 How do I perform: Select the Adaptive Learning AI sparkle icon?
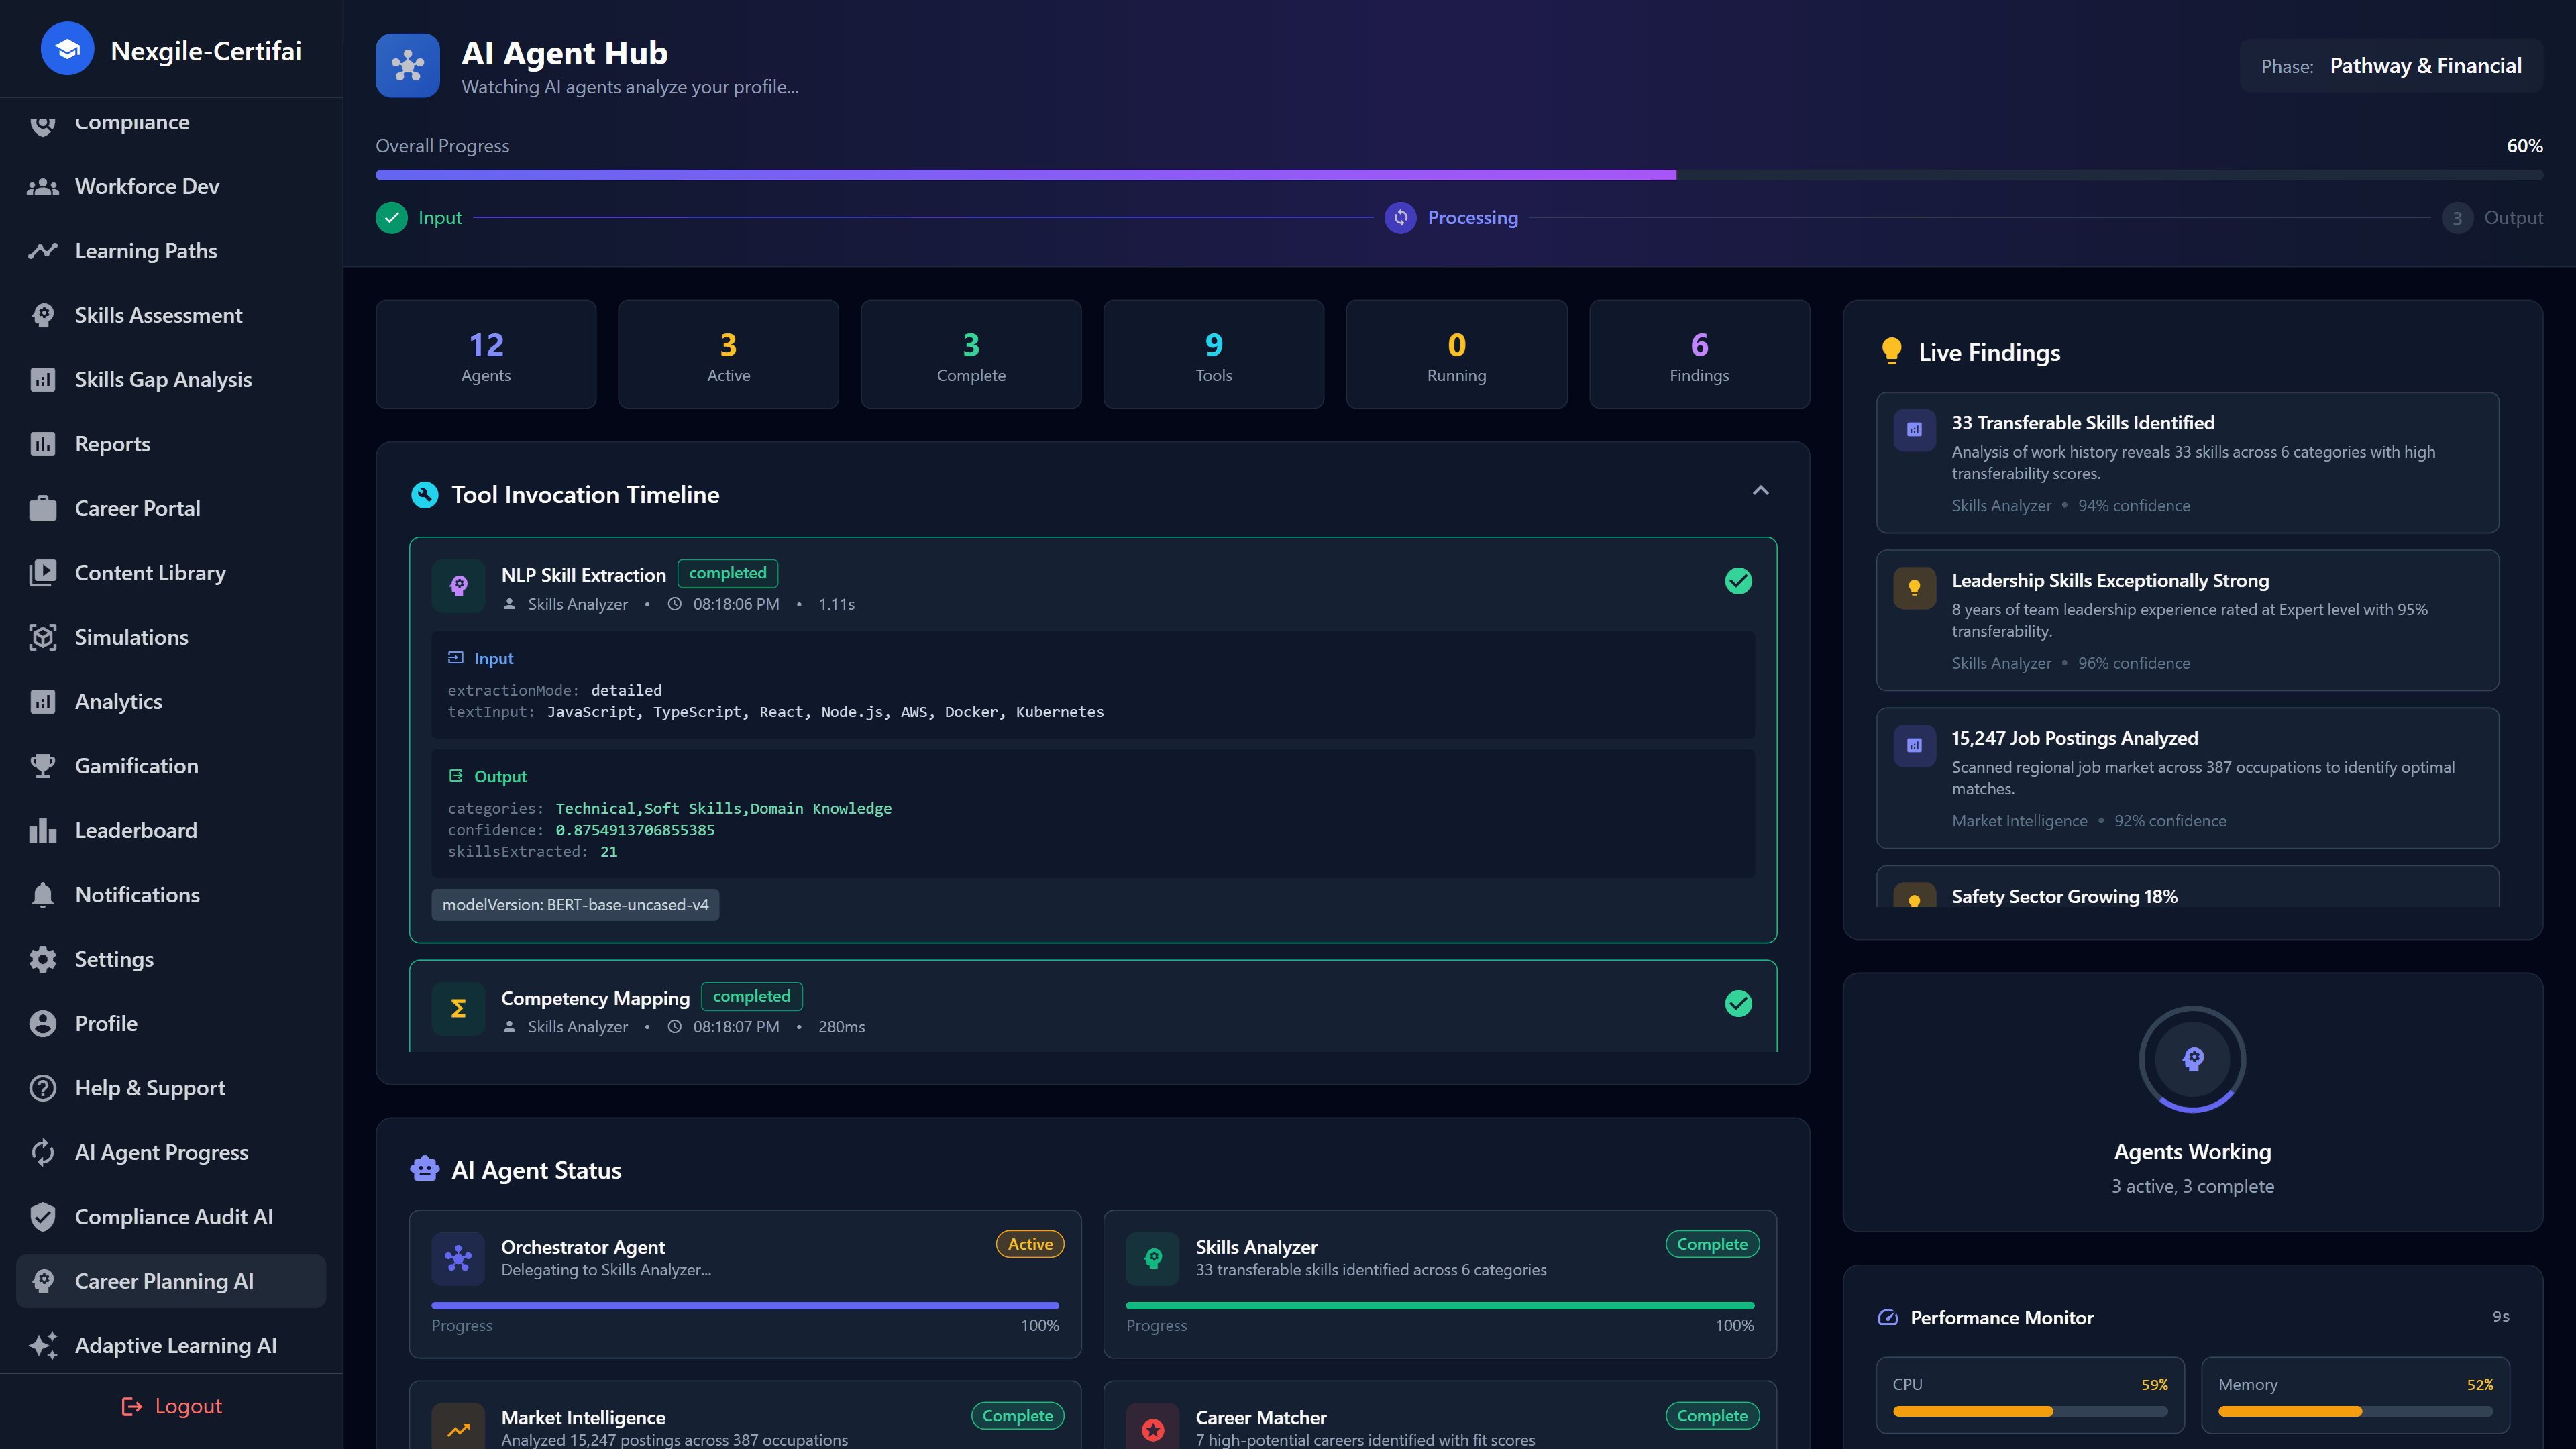pos(43,1345)
